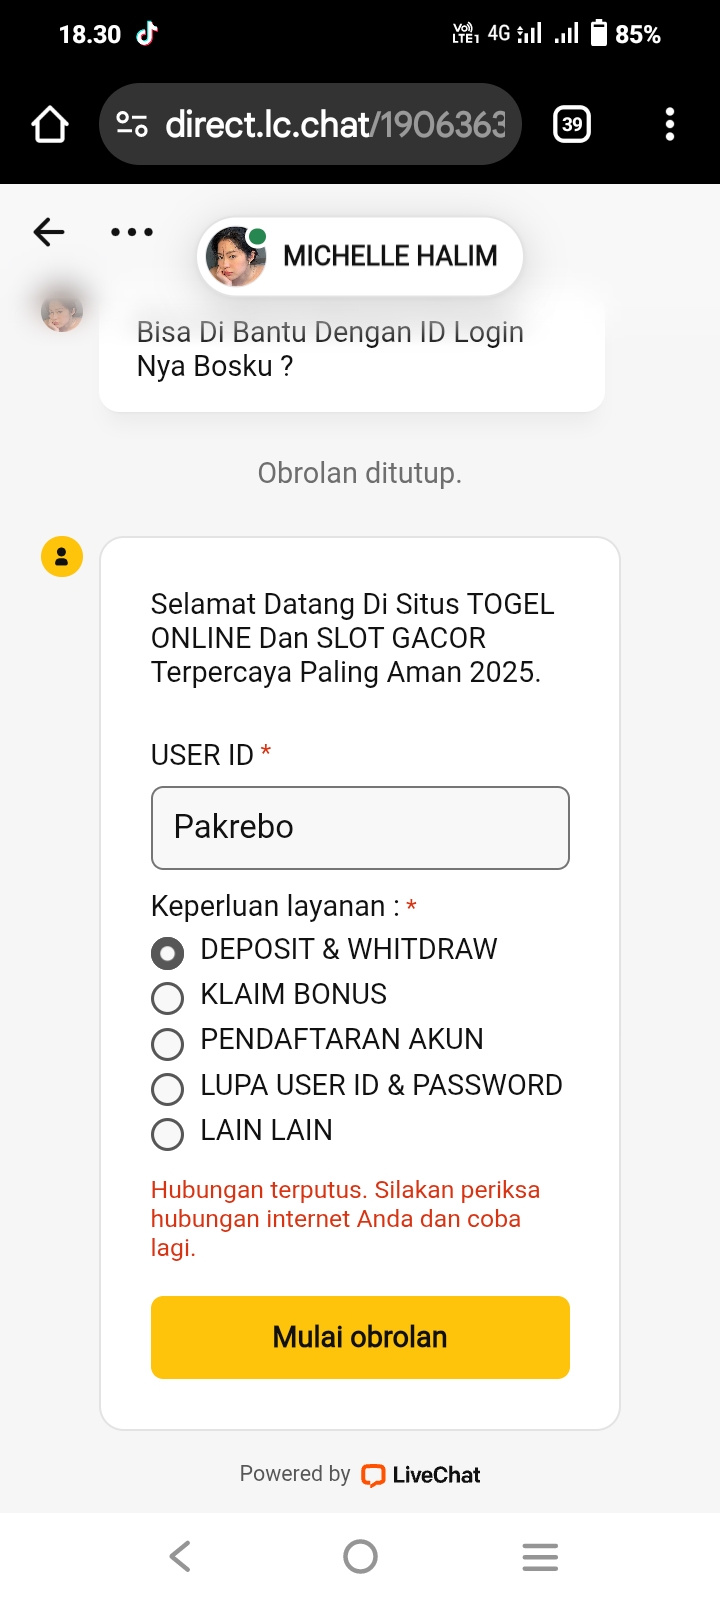Choose the PENDAFTARAN AKUN option
720x1600 pixels.
[168, 1044]
